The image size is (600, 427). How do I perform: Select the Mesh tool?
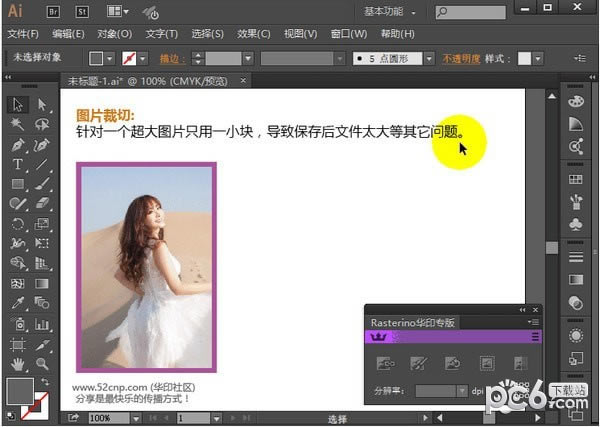pyautogui.click(x=18, y=284)
